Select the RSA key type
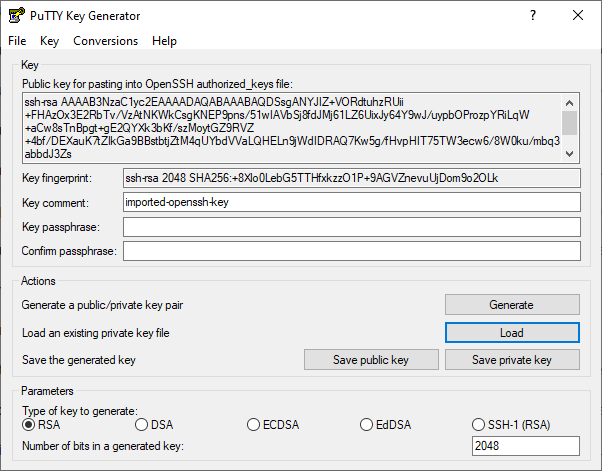The width and height of the screenshot is (602, 471). 41,425
